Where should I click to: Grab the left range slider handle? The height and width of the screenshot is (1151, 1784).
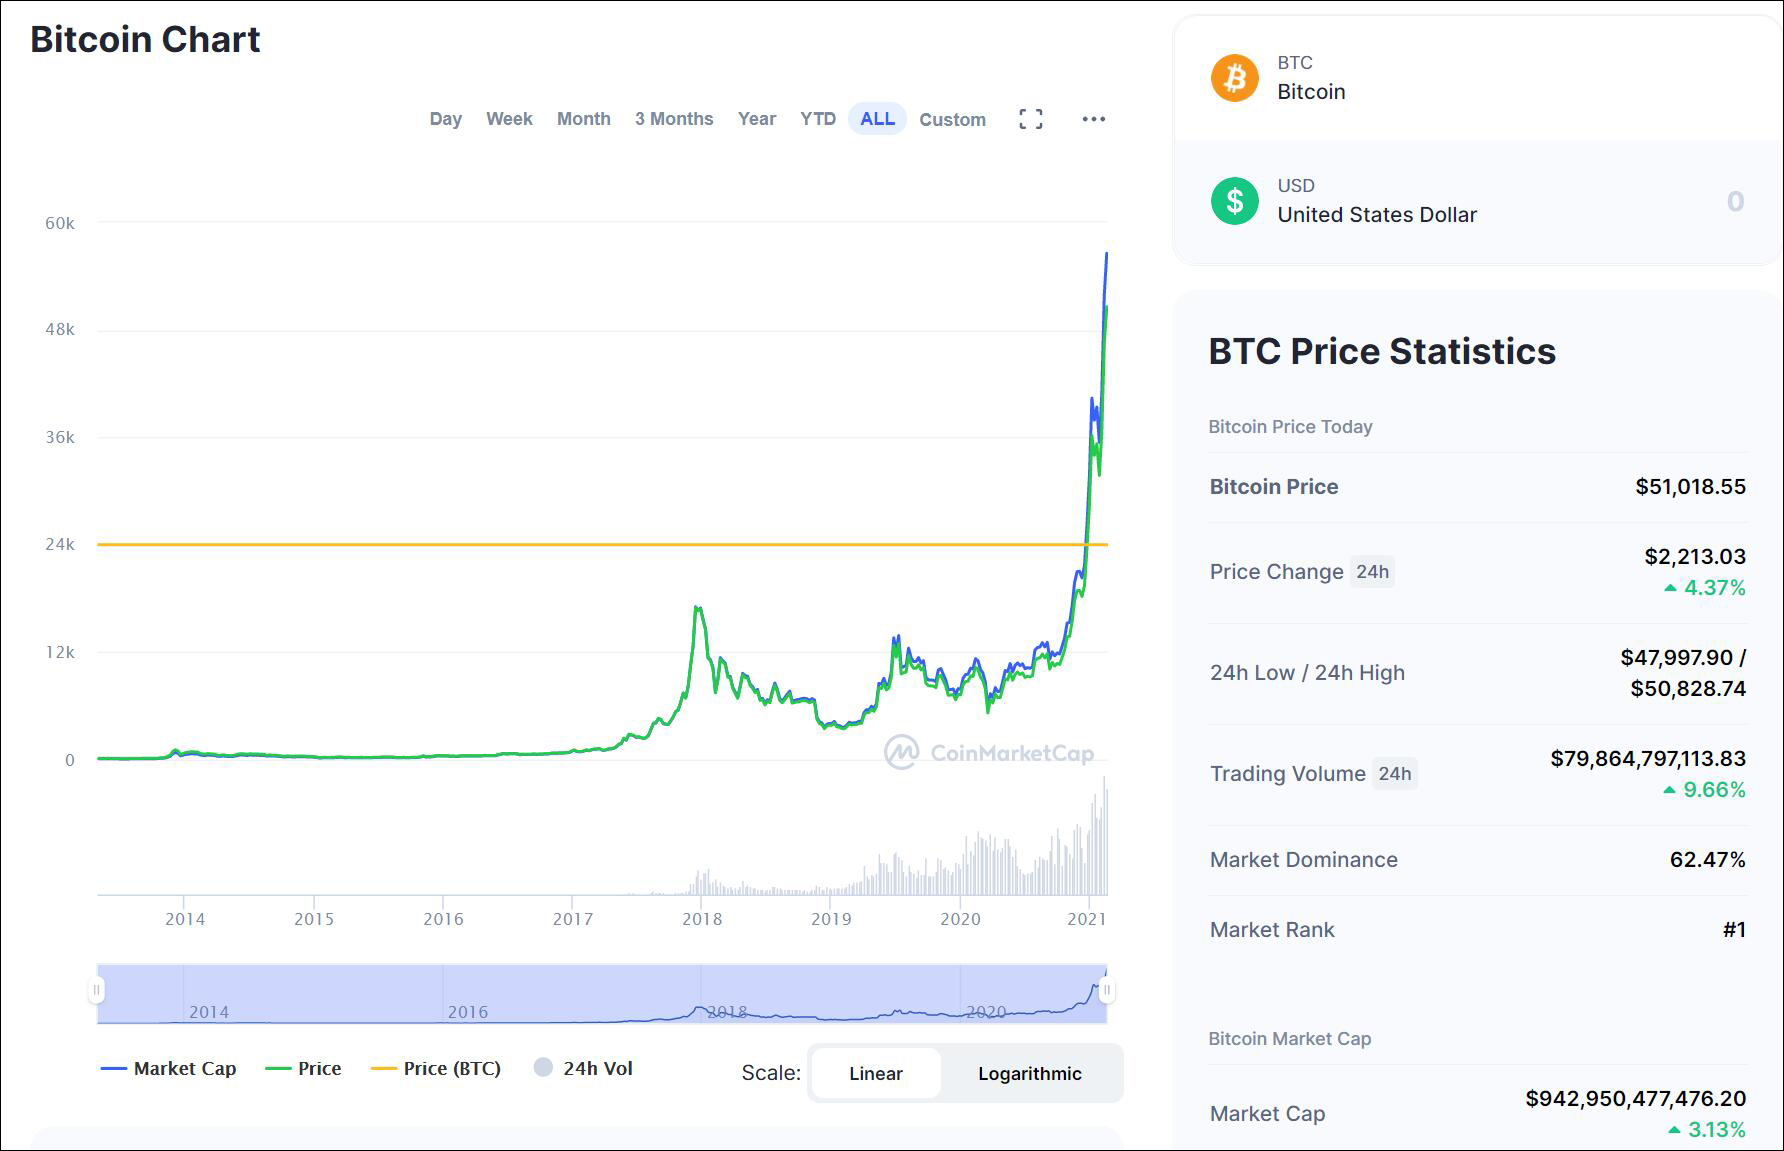tap(97, 991)
